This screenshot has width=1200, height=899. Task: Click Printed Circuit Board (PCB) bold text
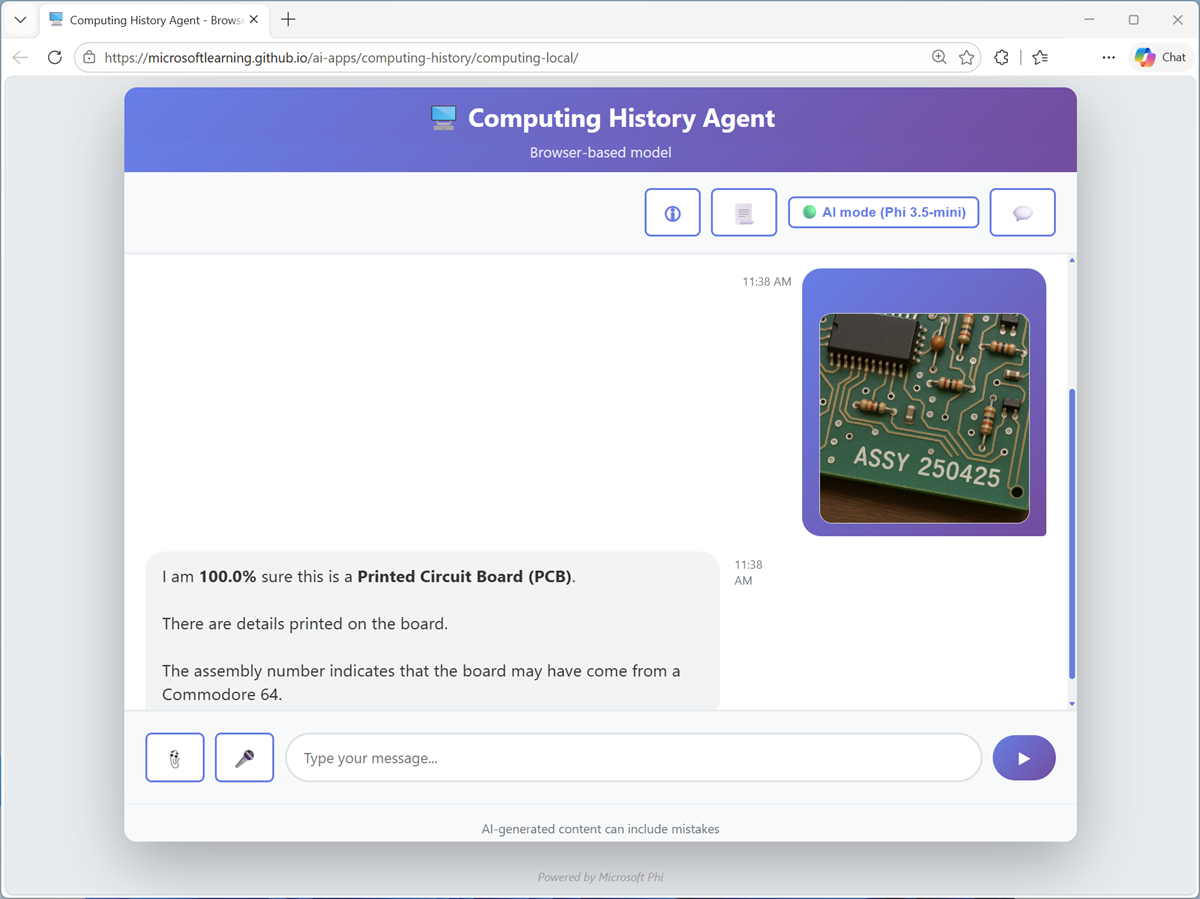[x=465, y=576]
